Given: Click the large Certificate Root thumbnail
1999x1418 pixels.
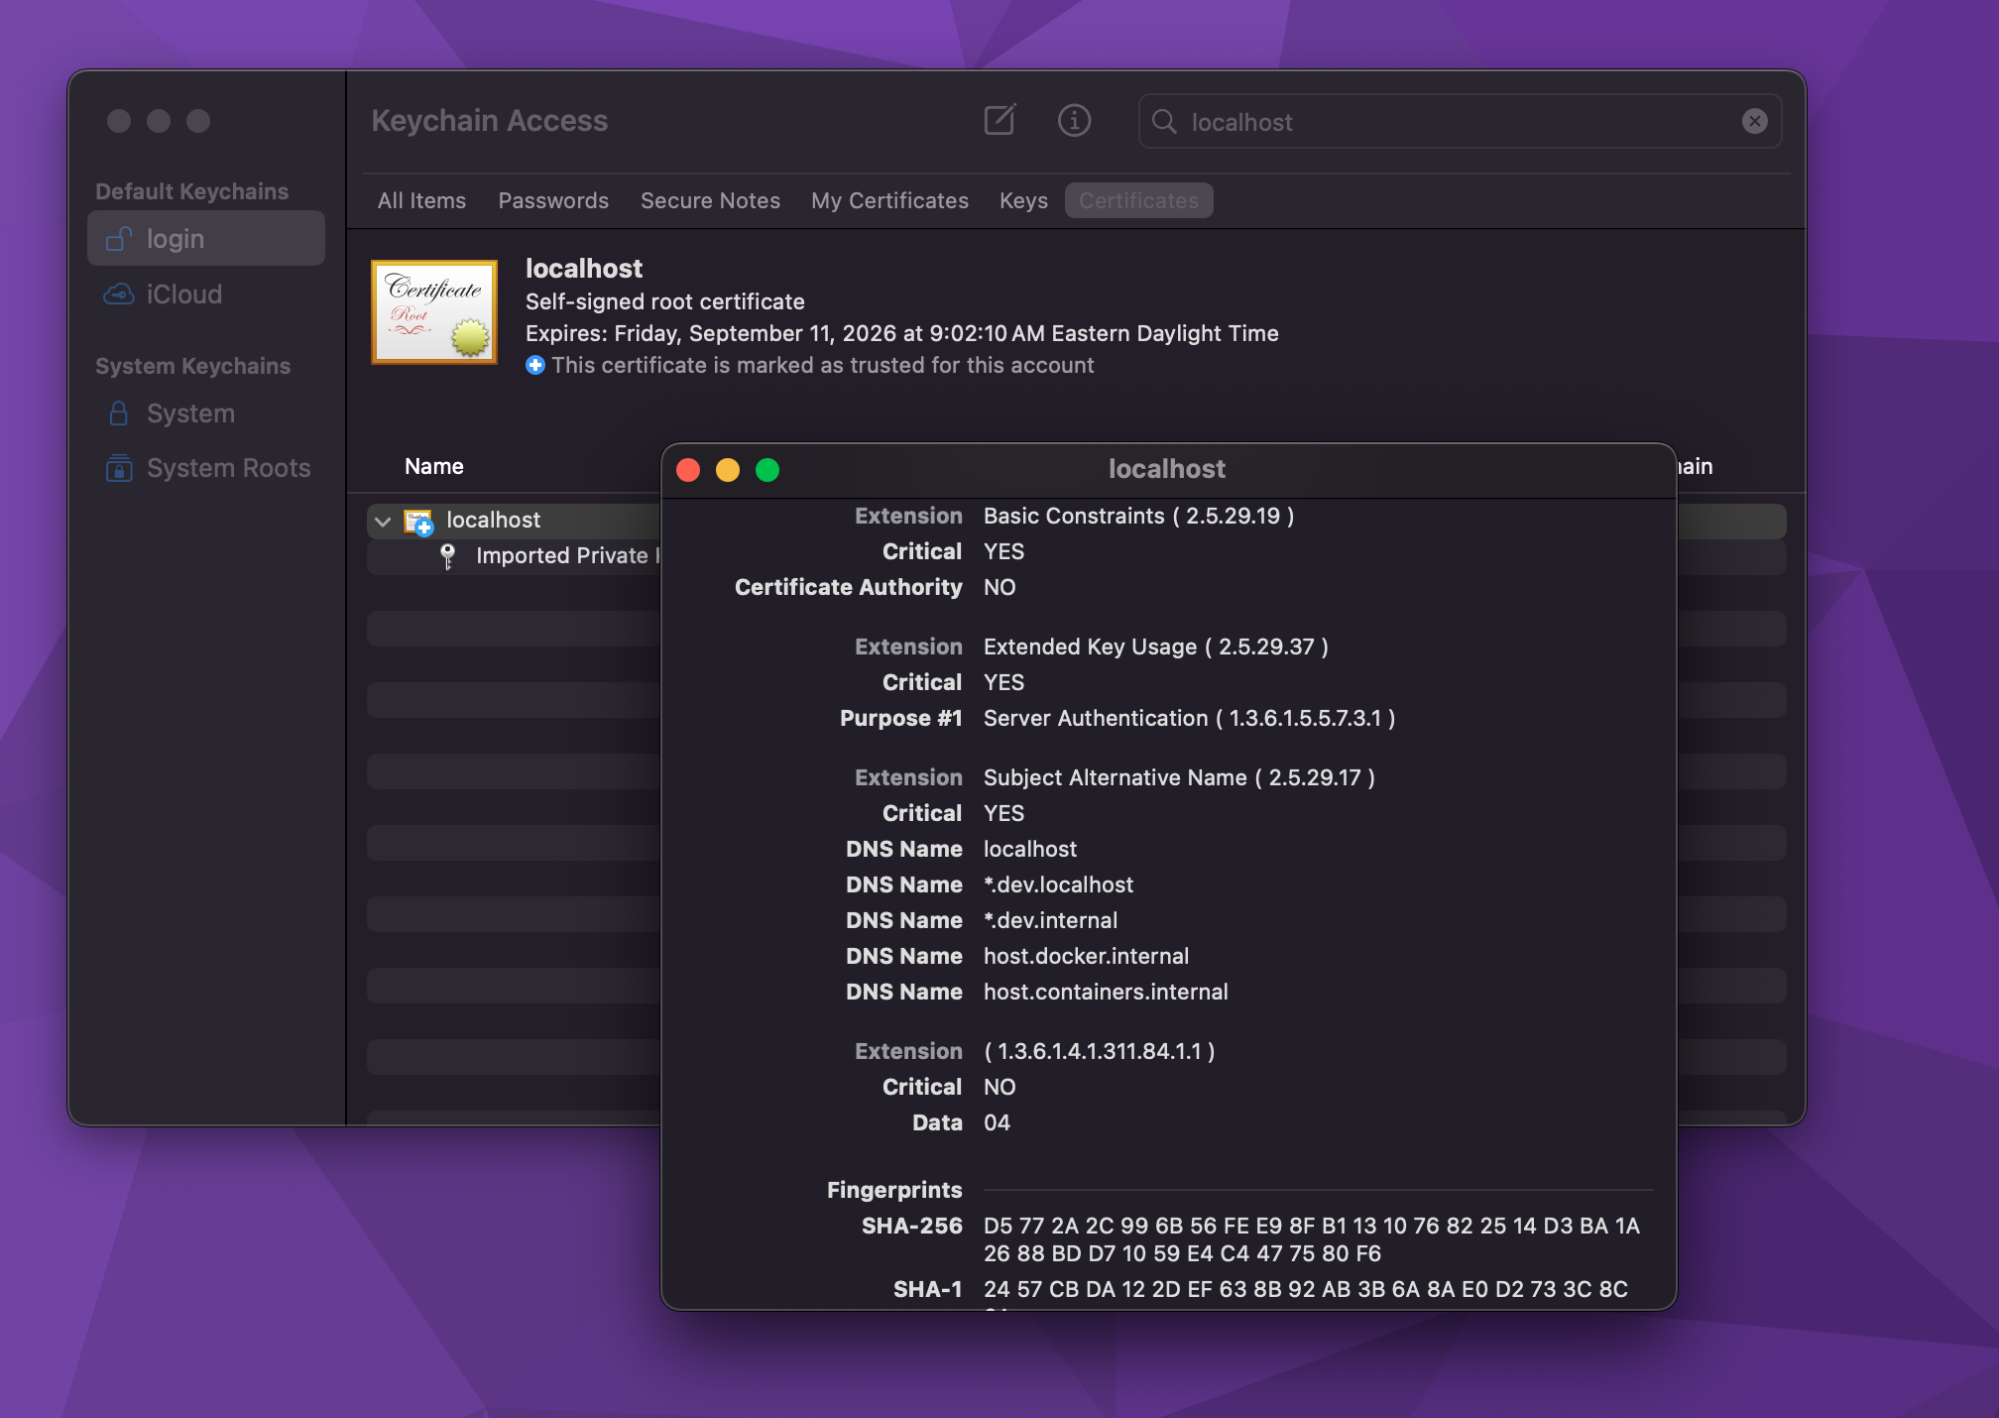Looking at the screenshot, I should (x=434, y=311).
